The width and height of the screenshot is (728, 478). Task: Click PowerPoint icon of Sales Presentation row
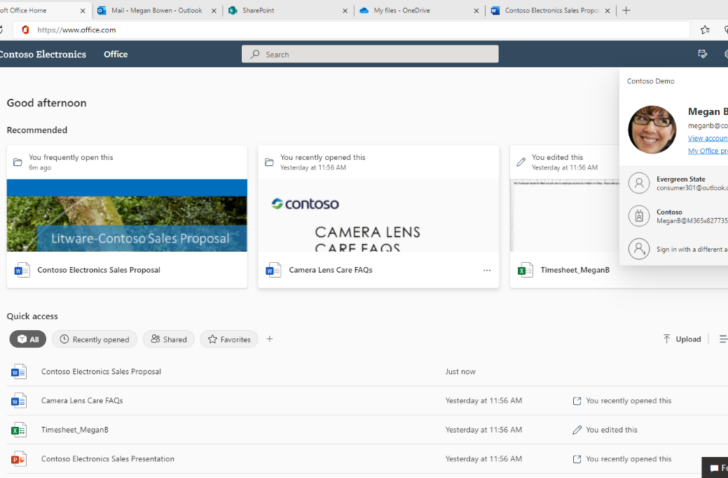(x=19, y=459)
